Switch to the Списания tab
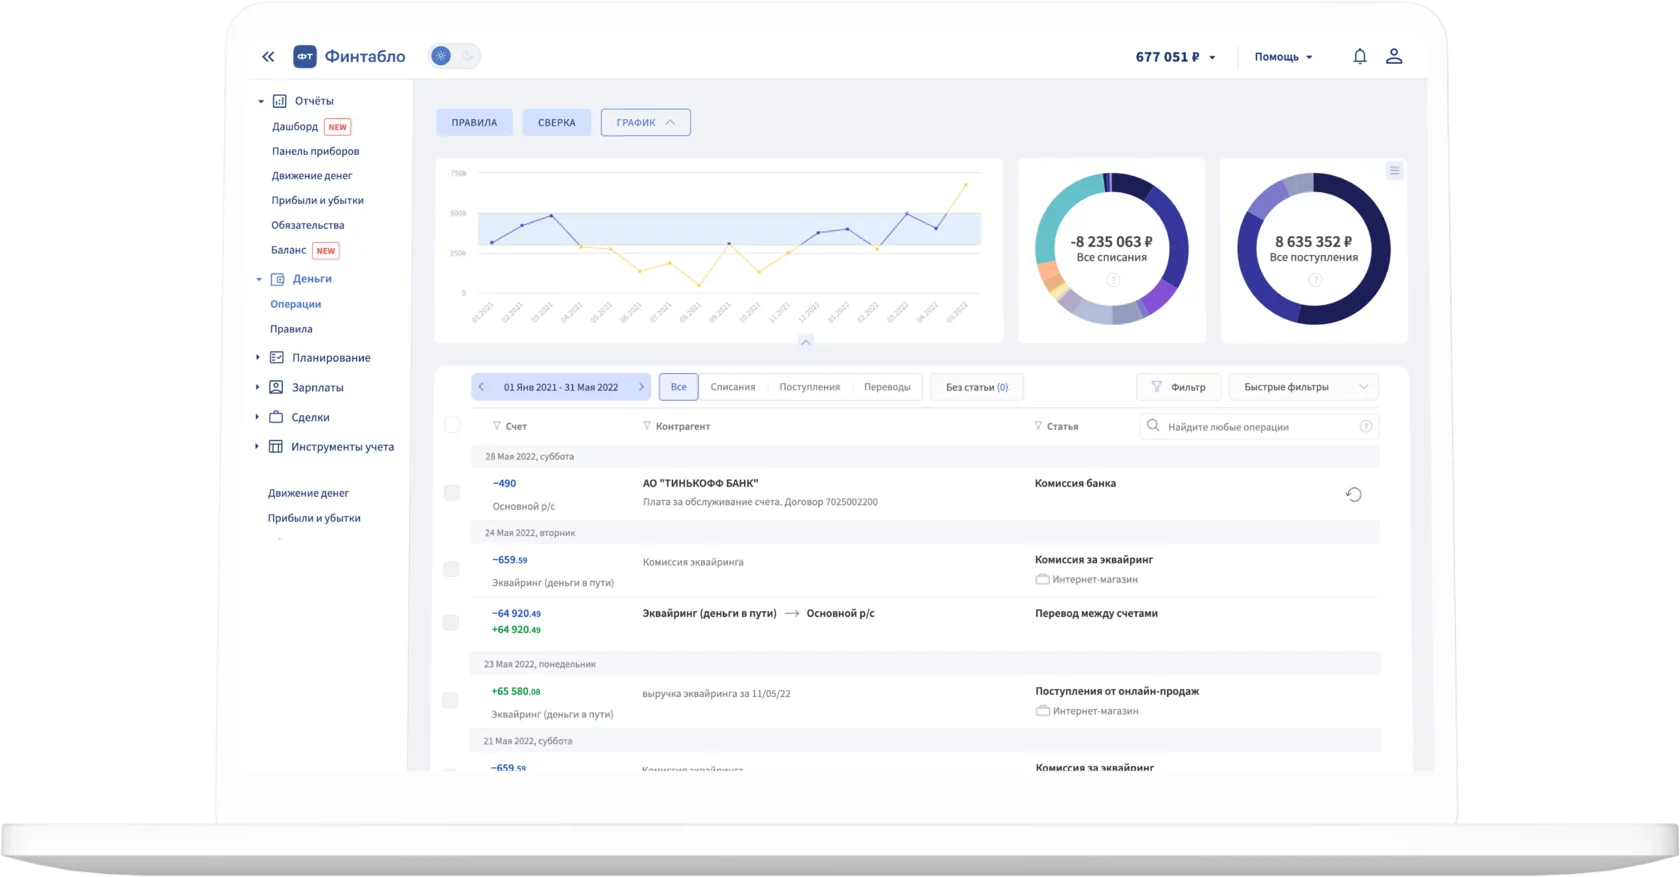This screenshot has height=877, width=1680. [x=732, y=387]
